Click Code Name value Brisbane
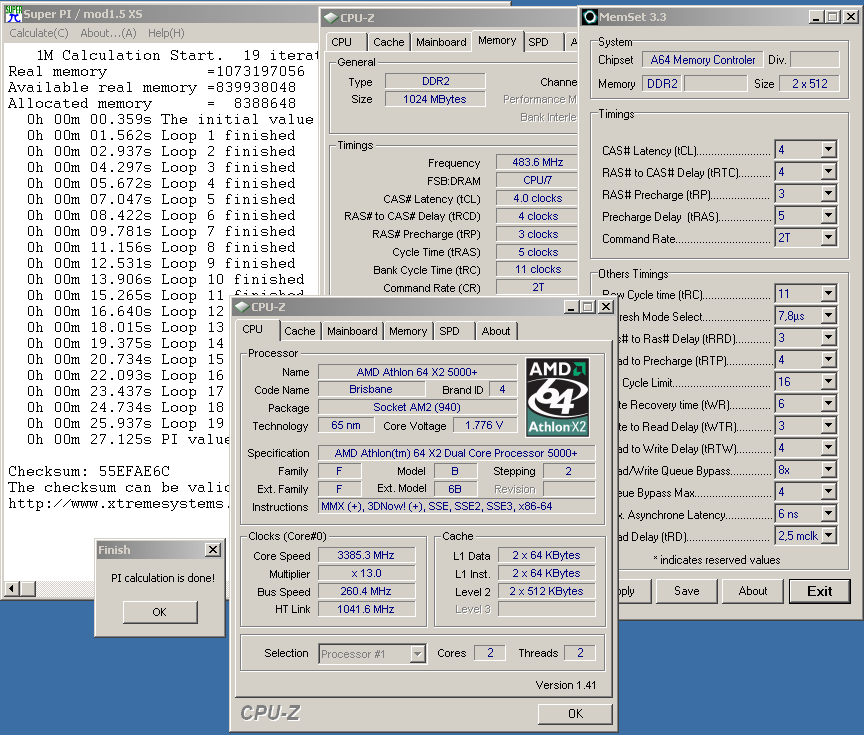This screenshot has height=735, width=864. point(371,390)
